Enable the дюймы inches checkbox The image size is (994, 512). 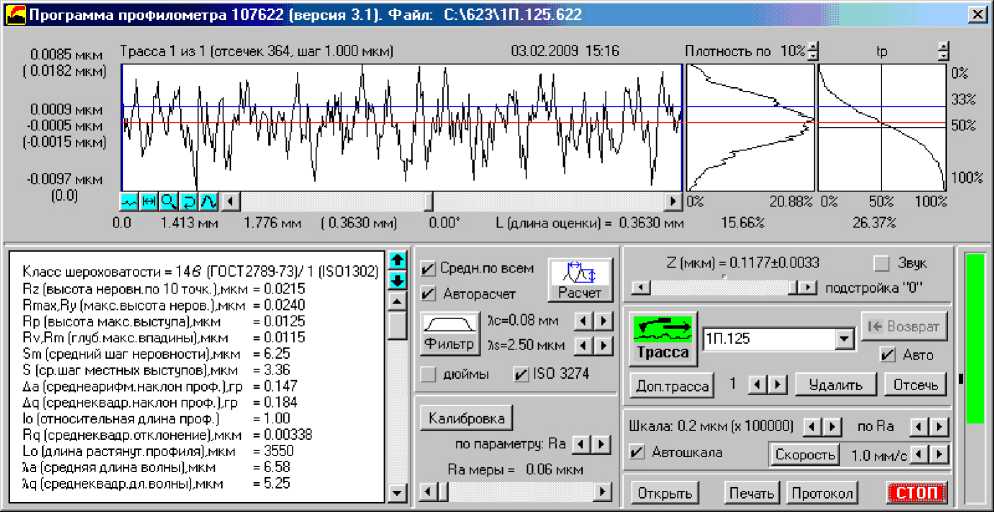[428, 375]
